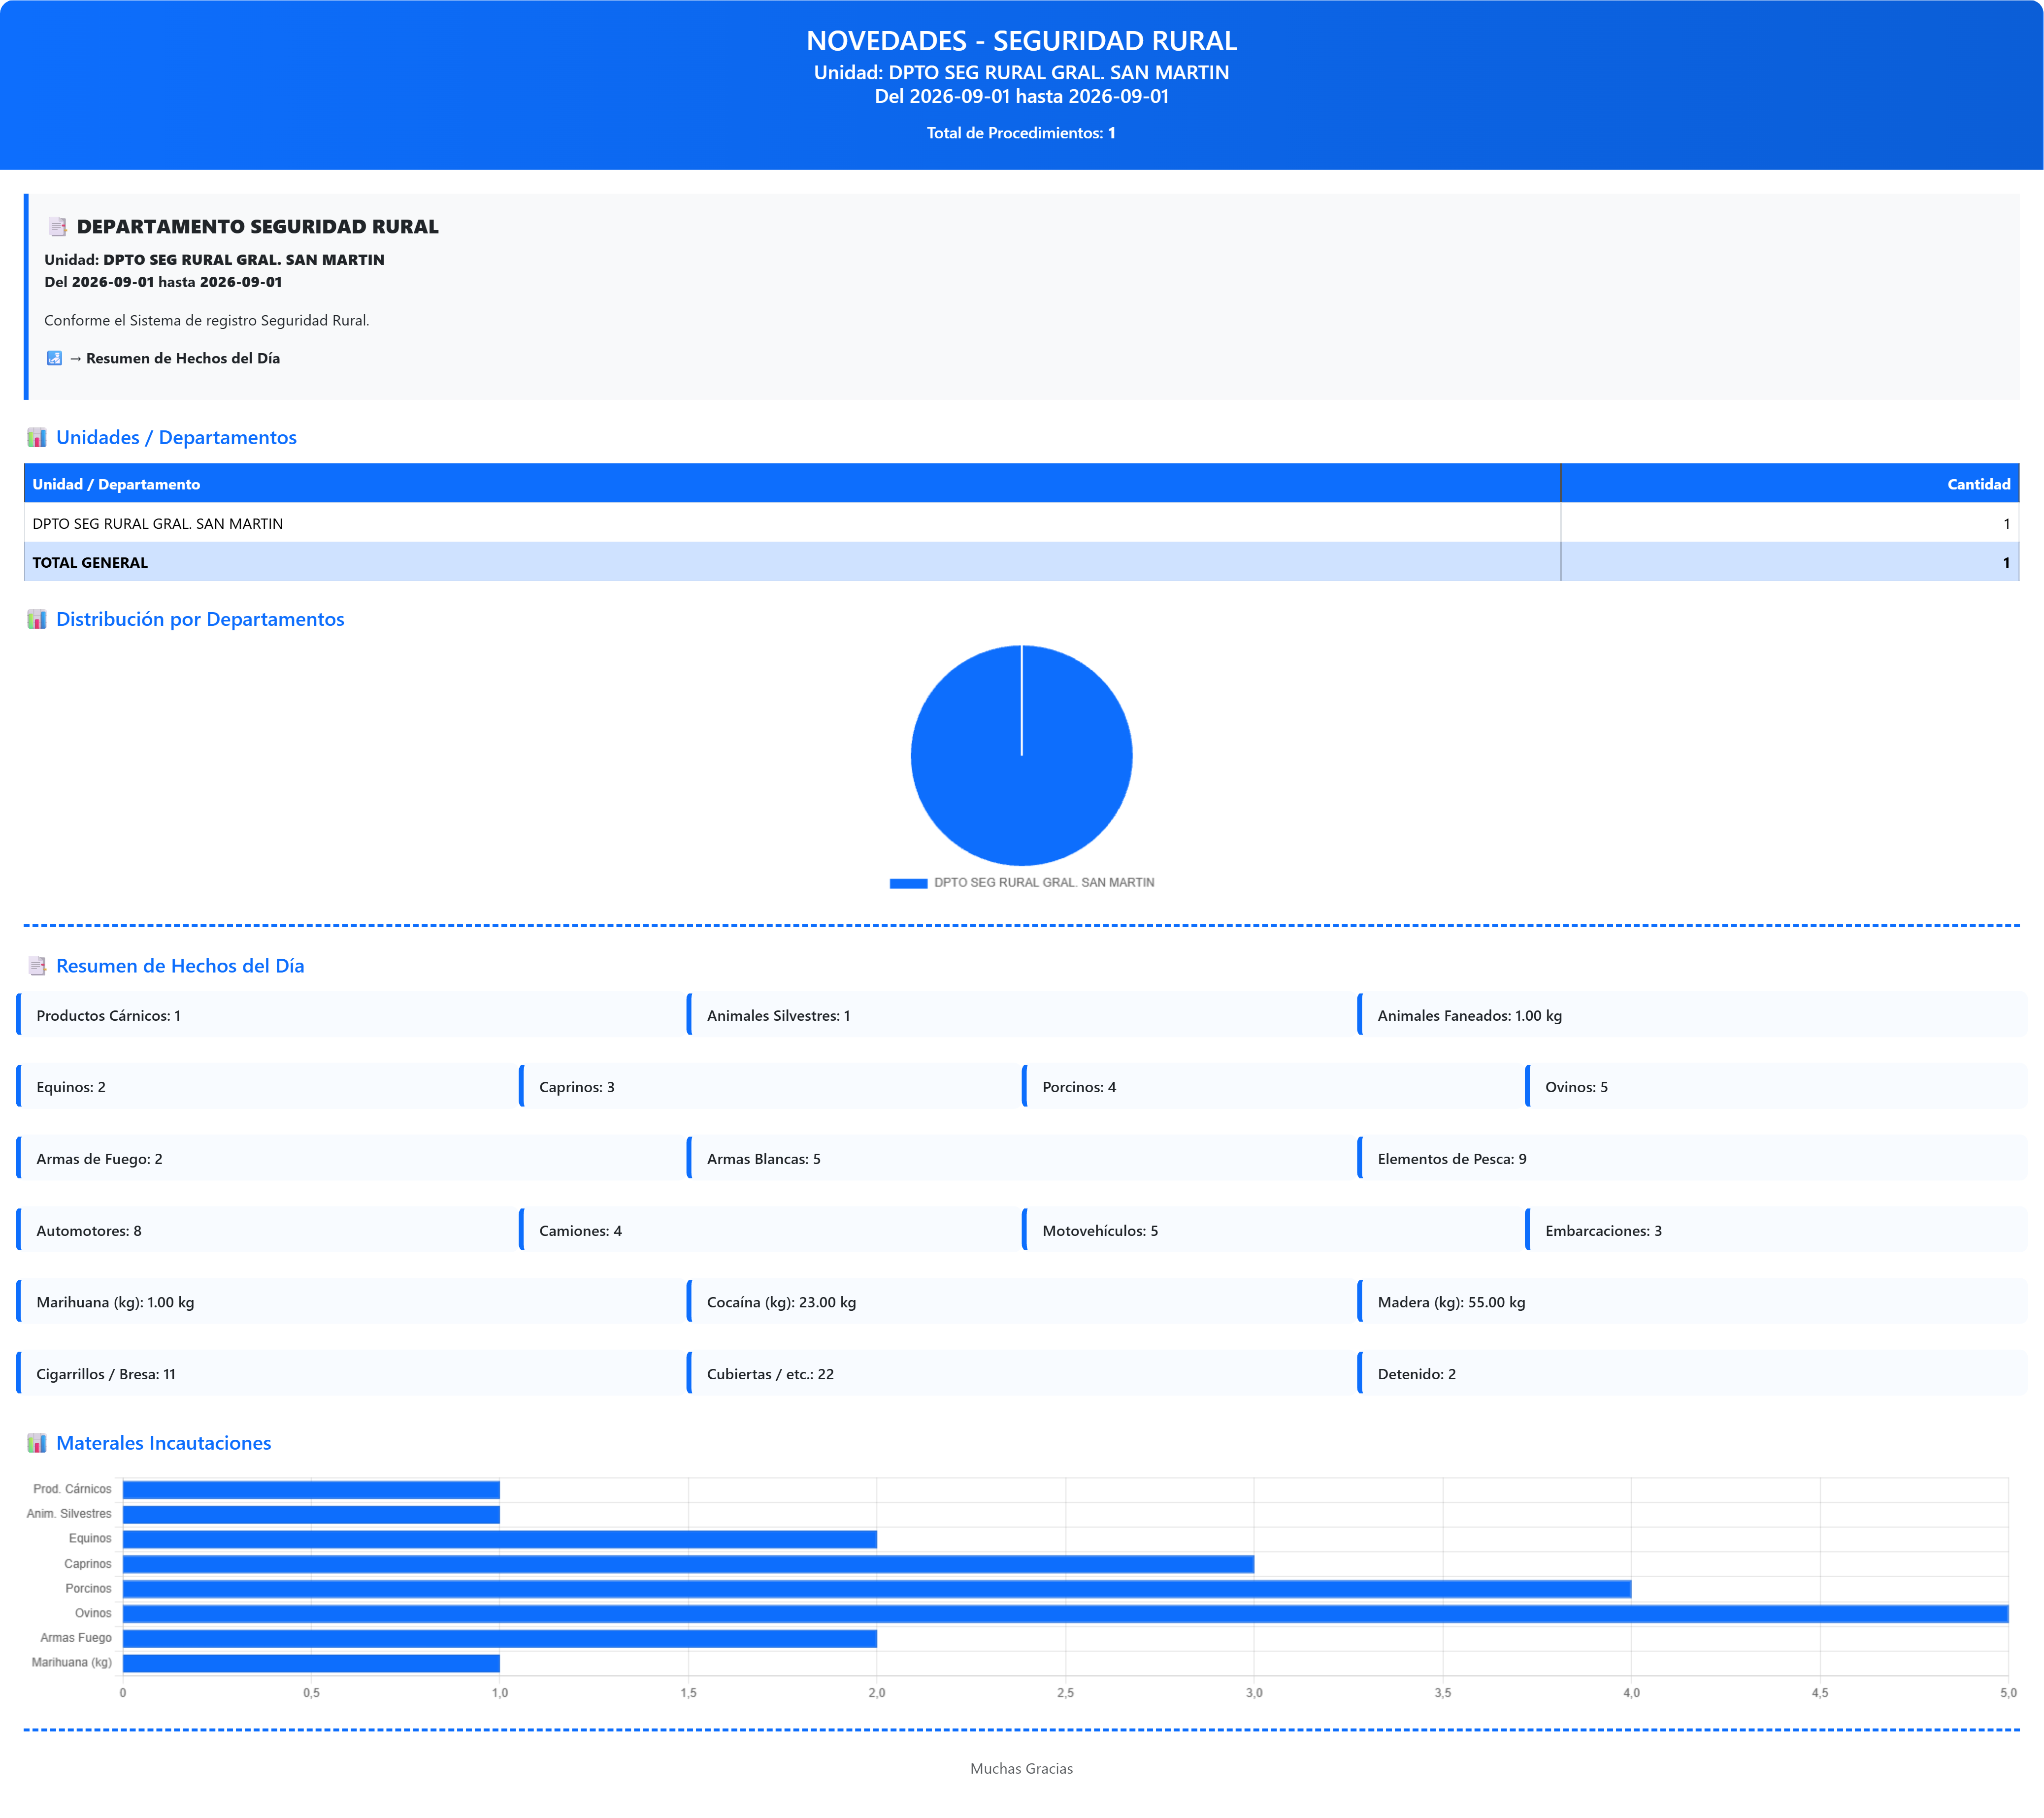Select the Unidad / Departamento column header

tap(792, 484)
